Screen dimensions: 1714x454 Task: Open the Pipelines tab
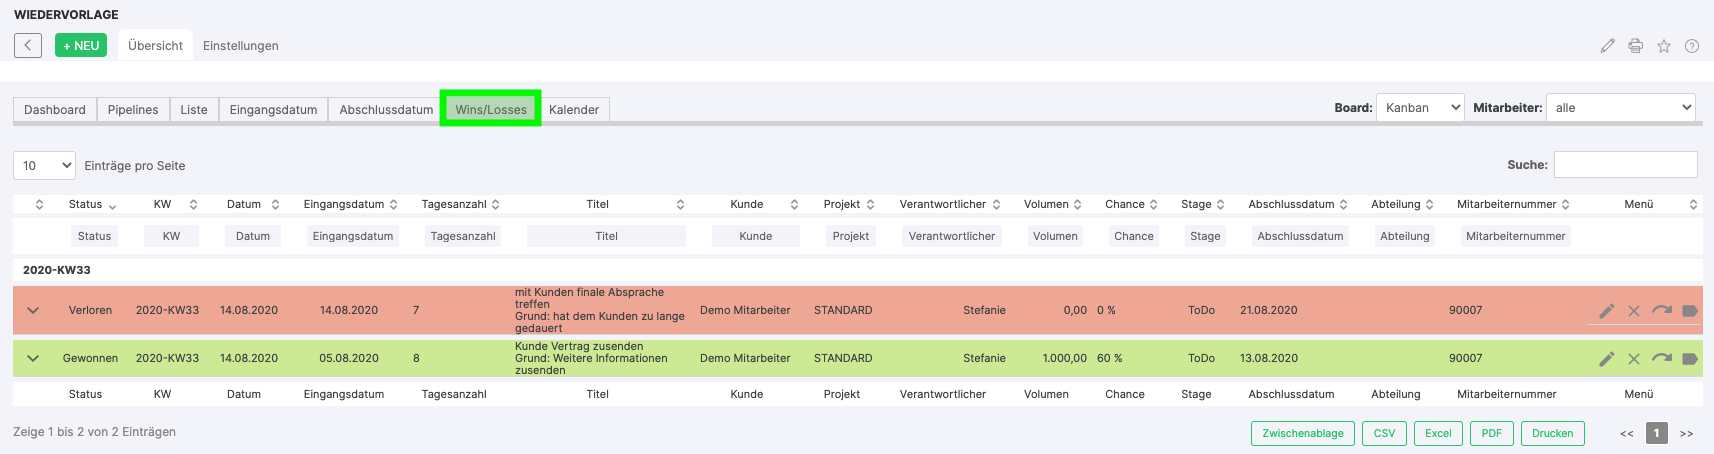click(133, 110)
